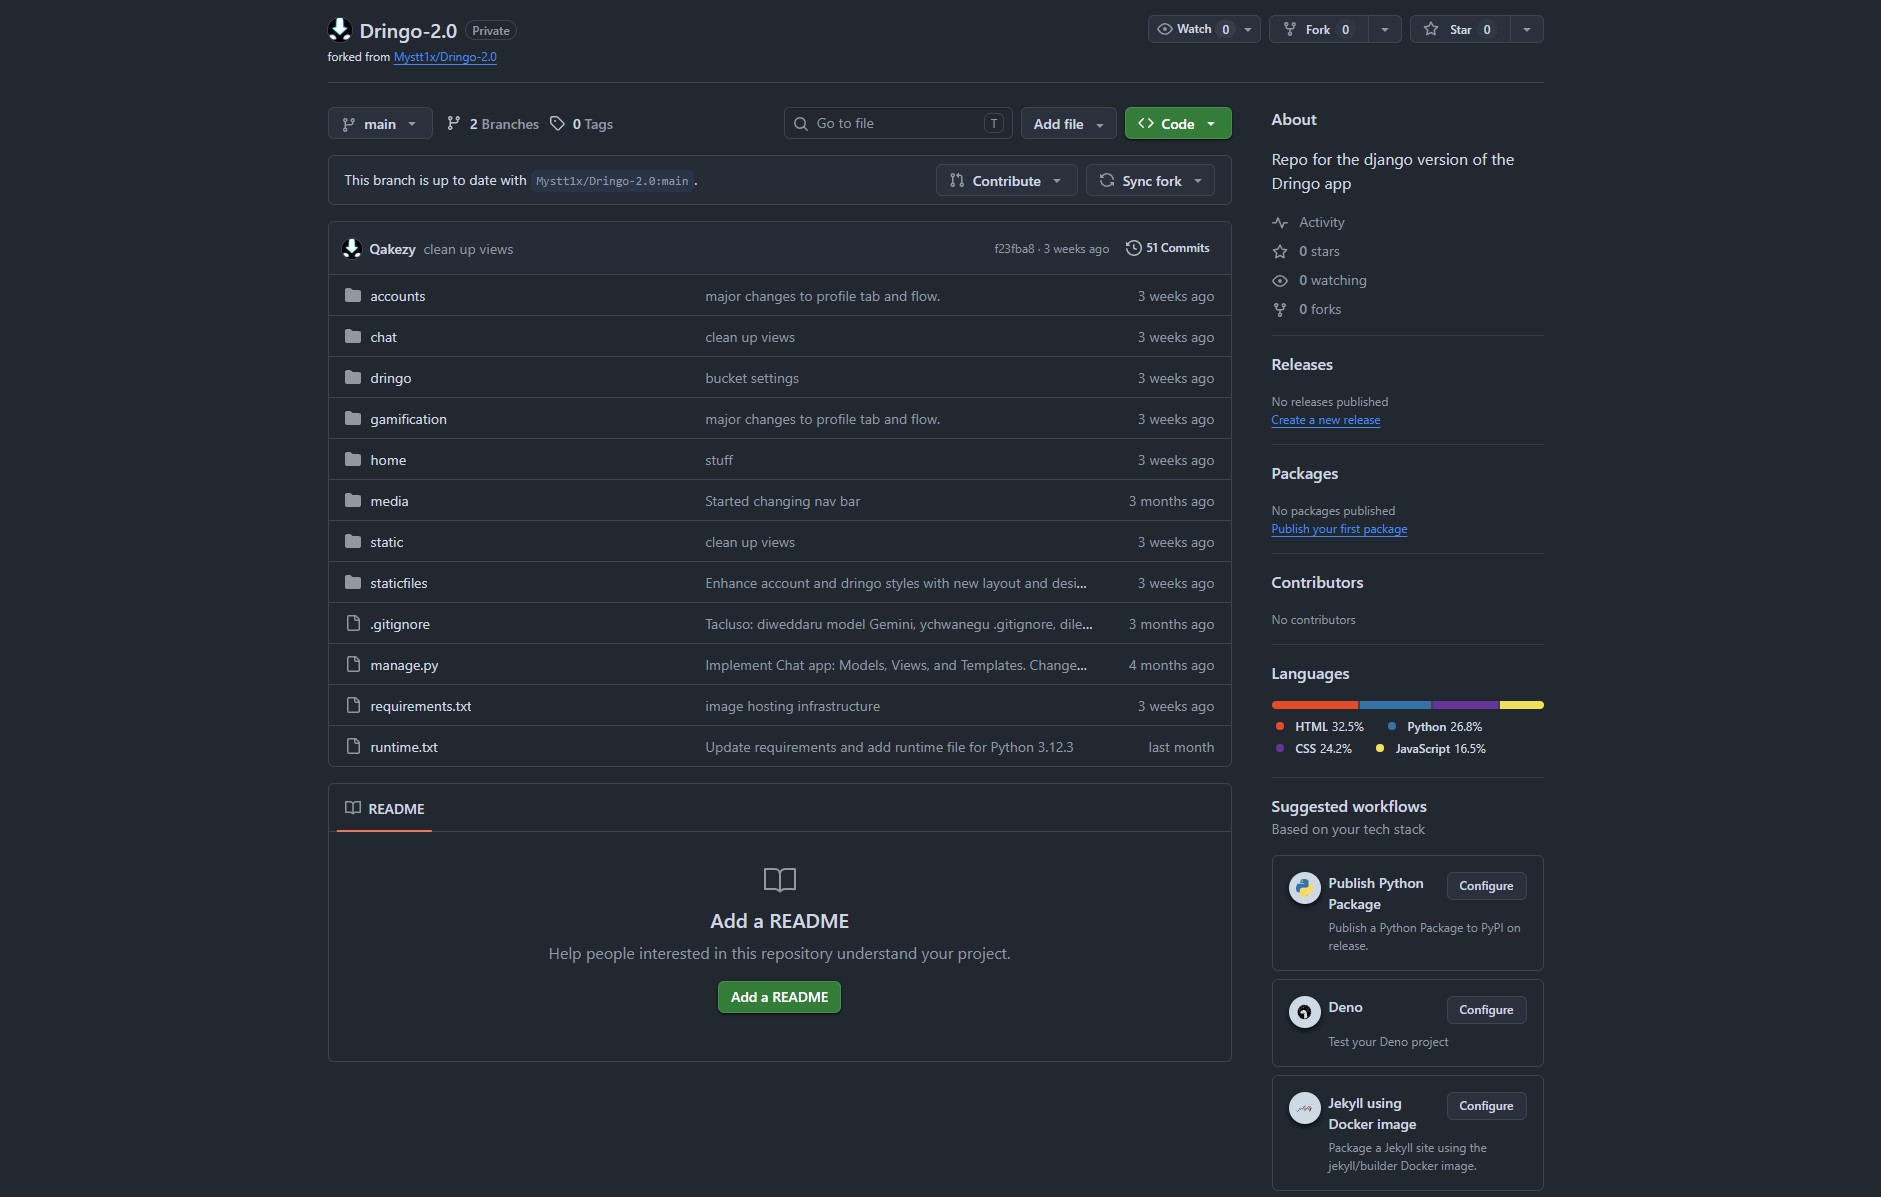Viewport: 1881px width, 1197px height.
Task: Click the green Add a README button
Action: tap(779, 997)
